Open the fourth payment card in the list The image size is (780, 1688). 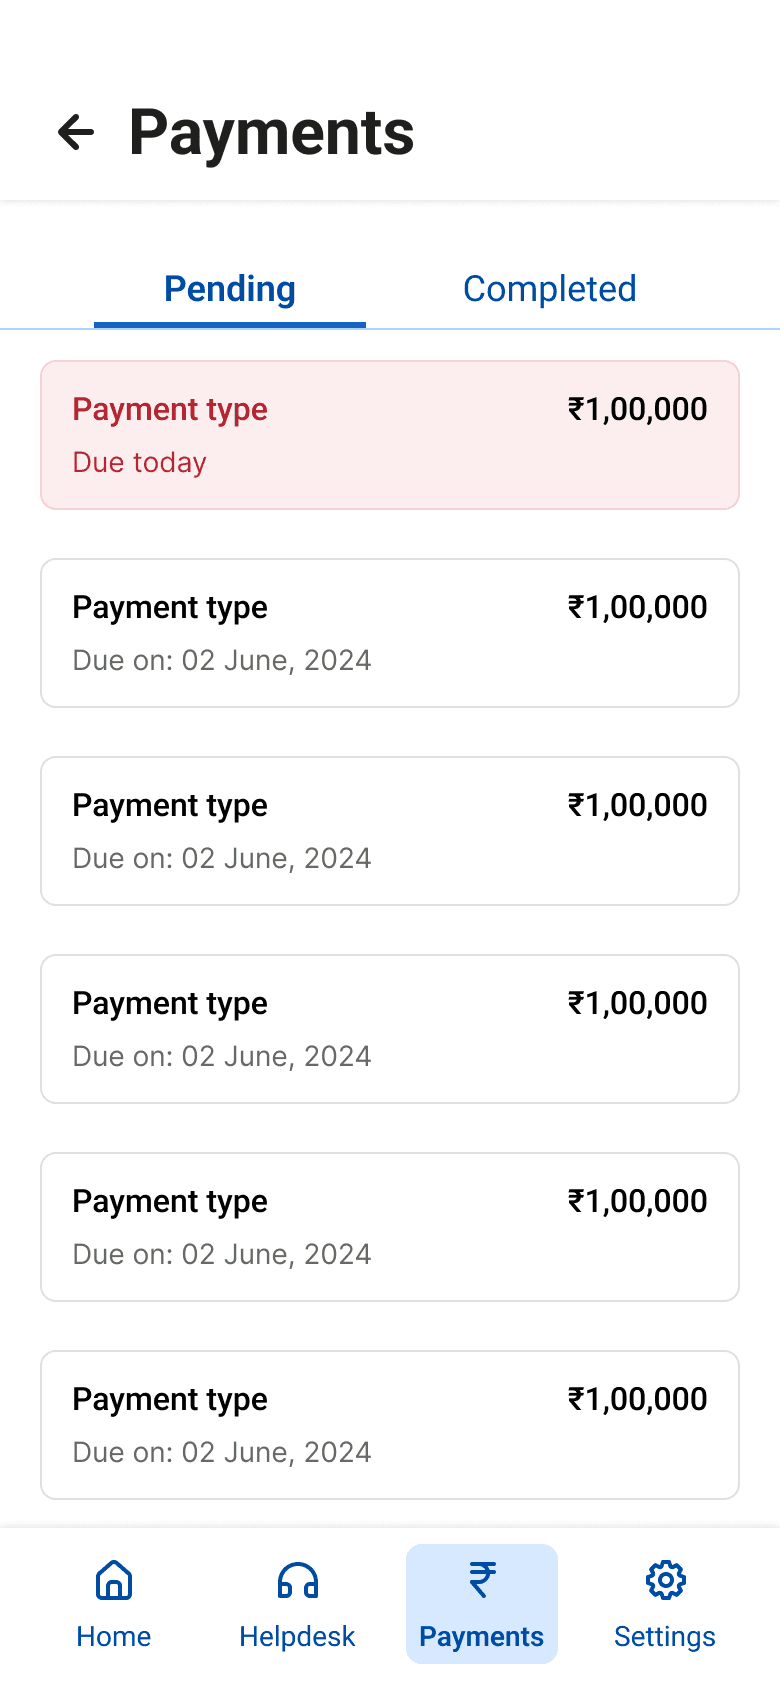click(x=390, y=1029)
